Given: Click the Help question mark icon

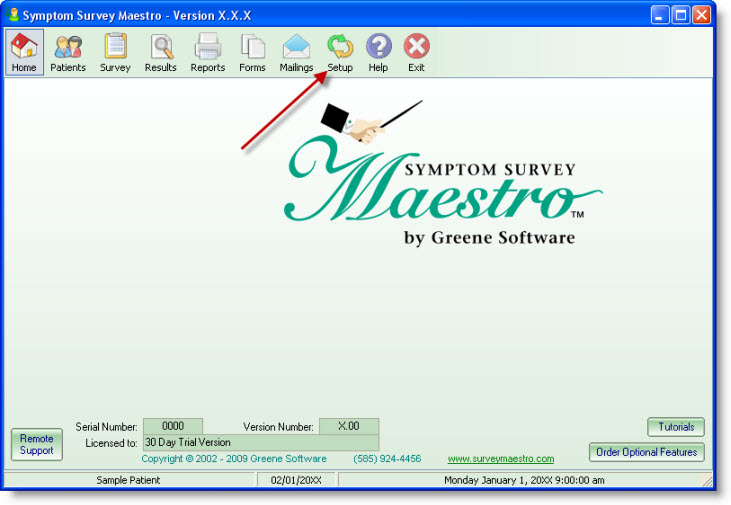Looking at the screenshot, I should [x=378, y=53].
